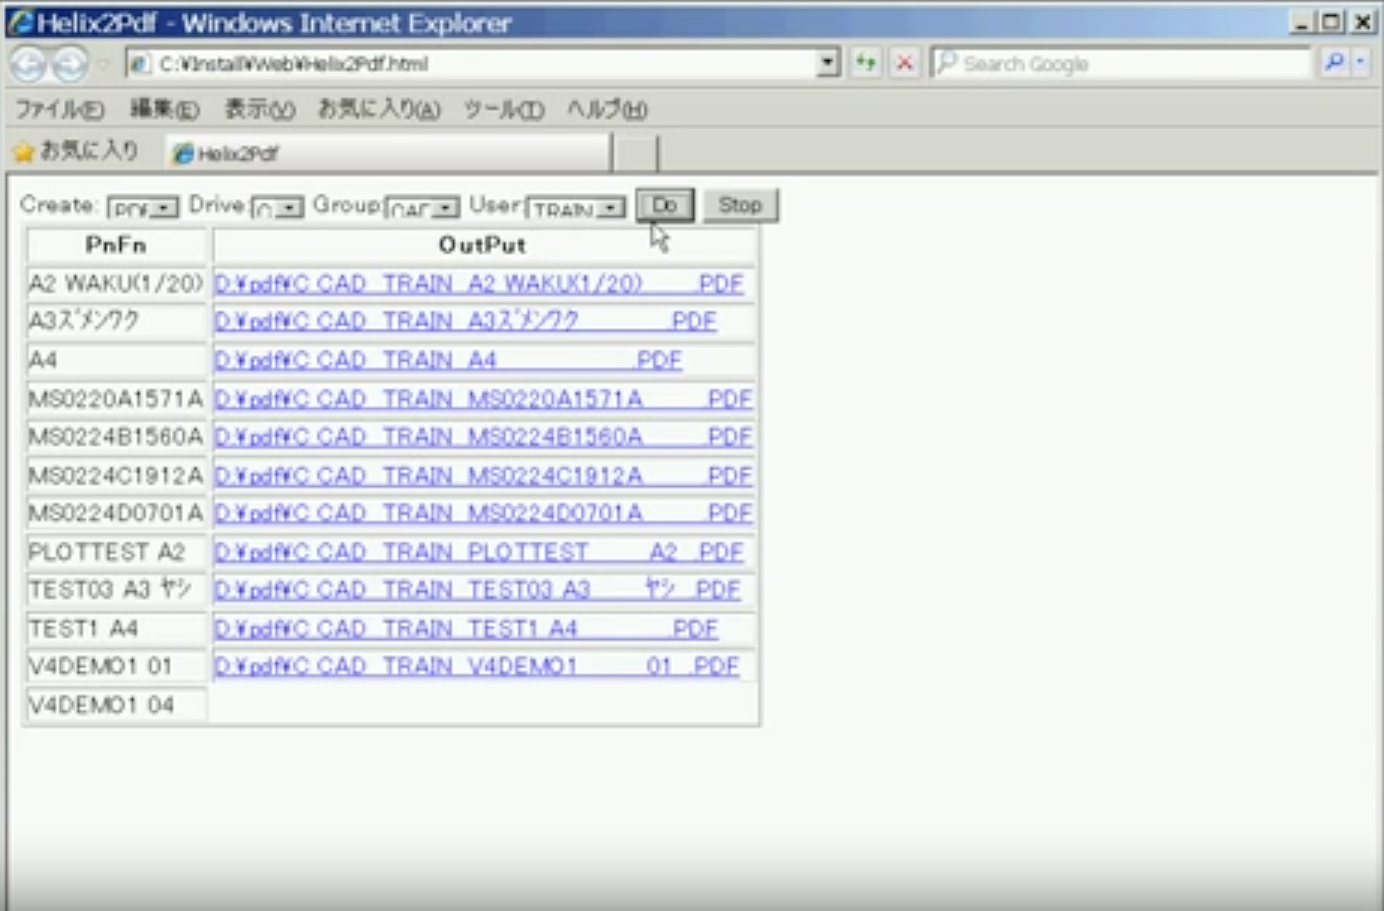Select the Helix2Pdf browser tab
Screen dimensions: 1384x911
pyautogui.click(x=388, y=153)
